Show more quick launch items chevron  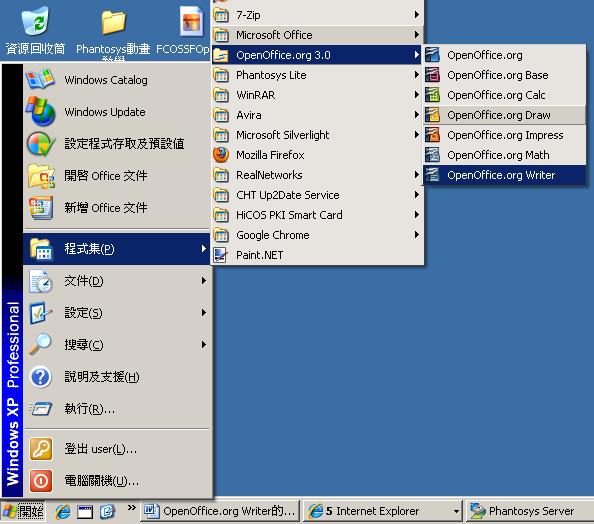point(131,508)
